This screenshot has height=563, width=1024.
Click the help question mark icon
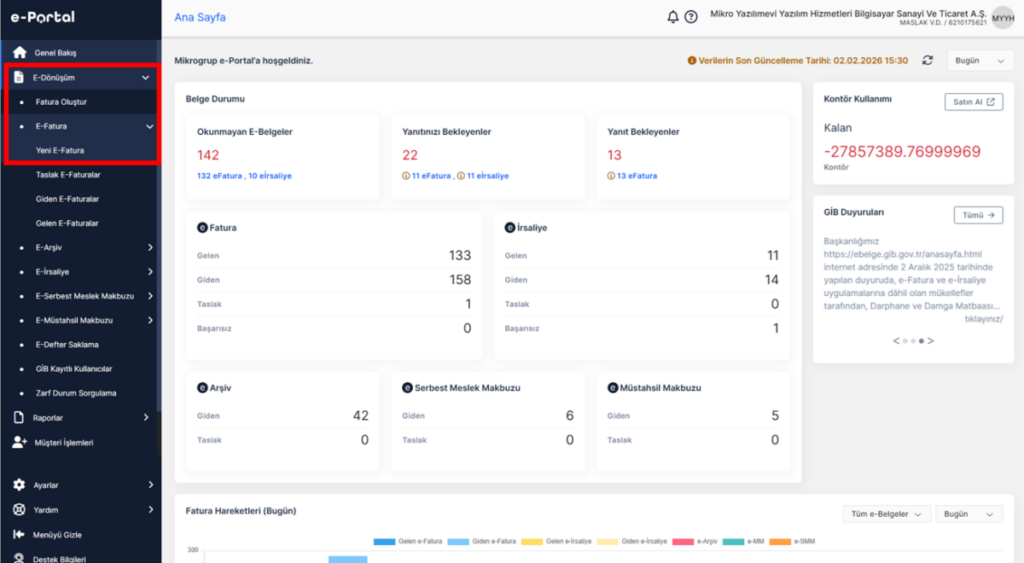click(691, 17)
